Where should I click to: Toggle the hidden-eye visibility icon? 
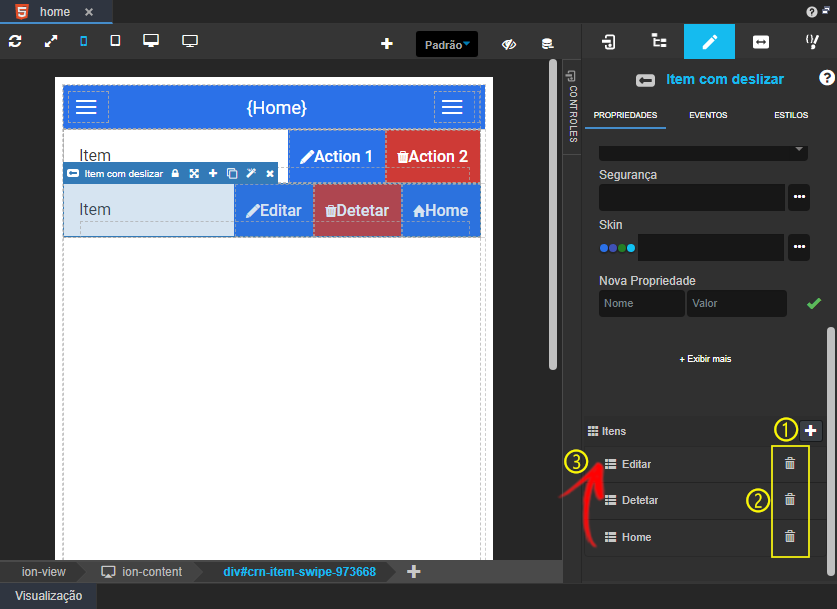(x=509, y=44)
